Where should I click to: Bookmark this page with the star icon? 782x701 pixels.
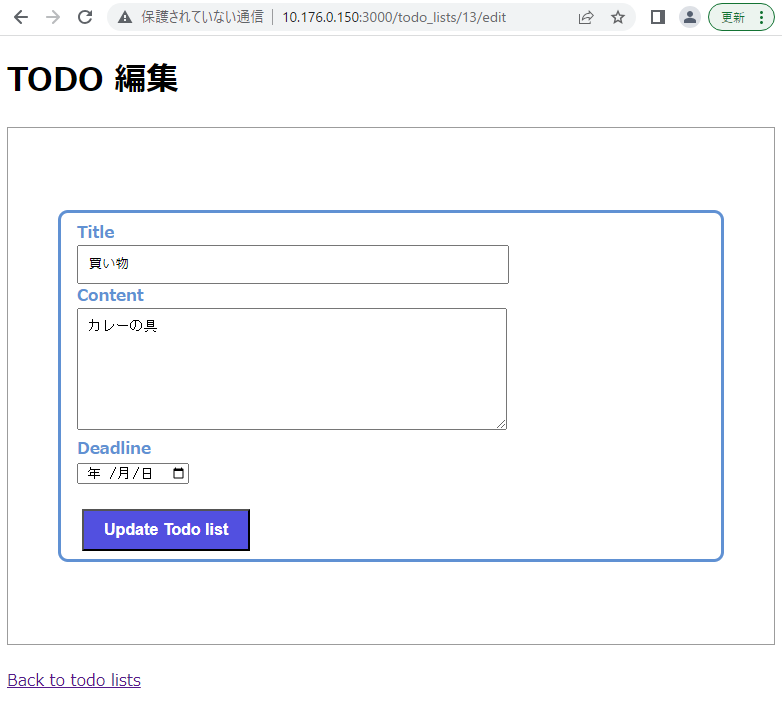coord(618,17)
